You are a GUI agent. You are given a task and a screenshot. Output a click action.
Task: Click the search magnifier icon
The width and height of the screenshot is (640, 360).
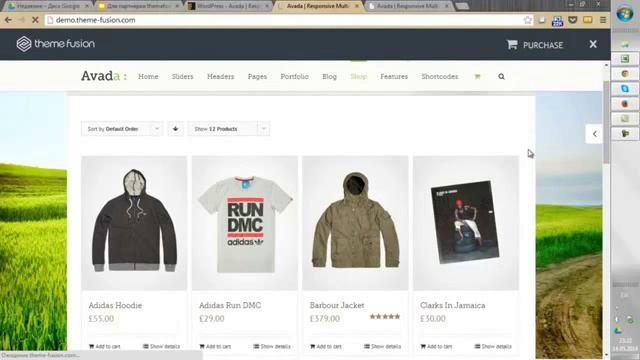tap(501, 76)
